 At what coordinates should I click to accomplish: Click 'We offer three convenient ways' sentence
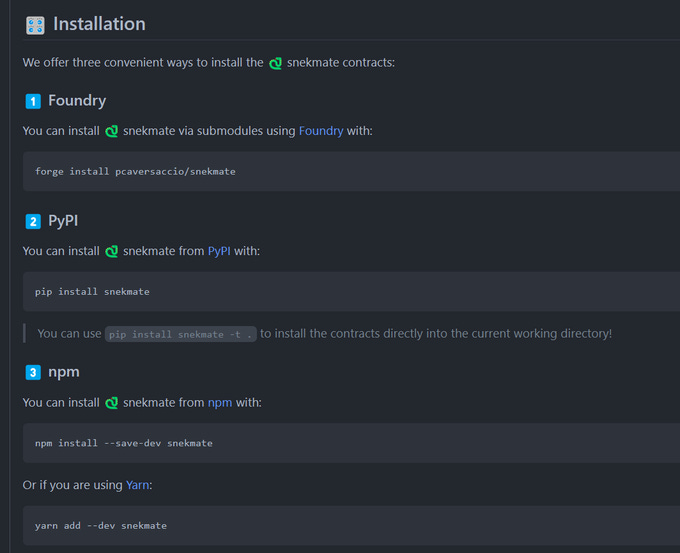(209, 63)
